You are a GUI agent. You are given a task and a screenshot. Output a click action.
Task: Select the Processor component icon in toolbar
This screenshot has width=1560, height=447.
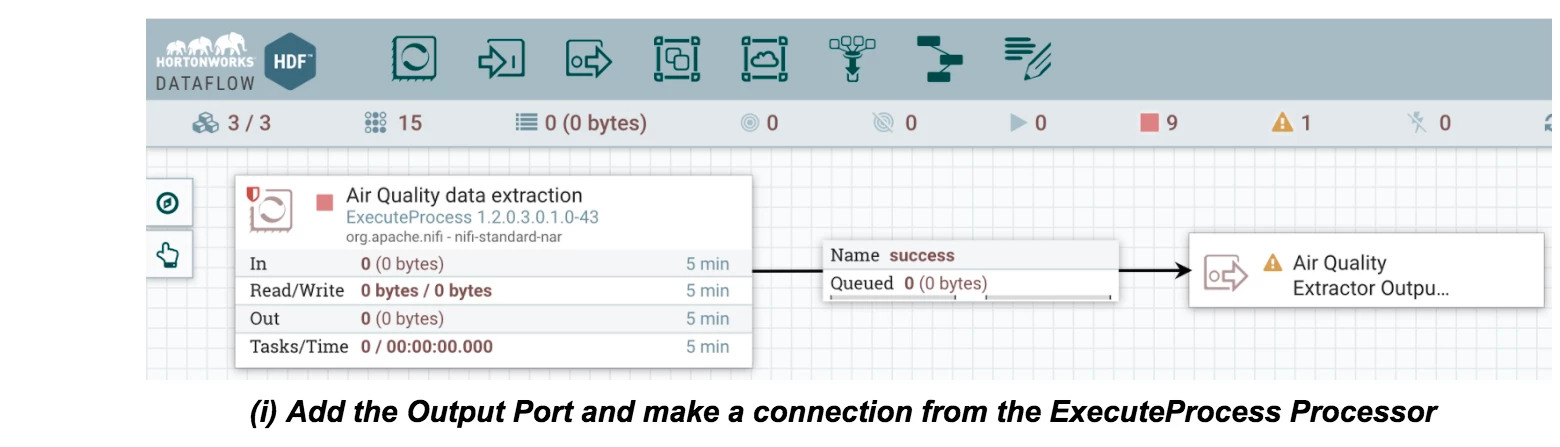(414, 60)
